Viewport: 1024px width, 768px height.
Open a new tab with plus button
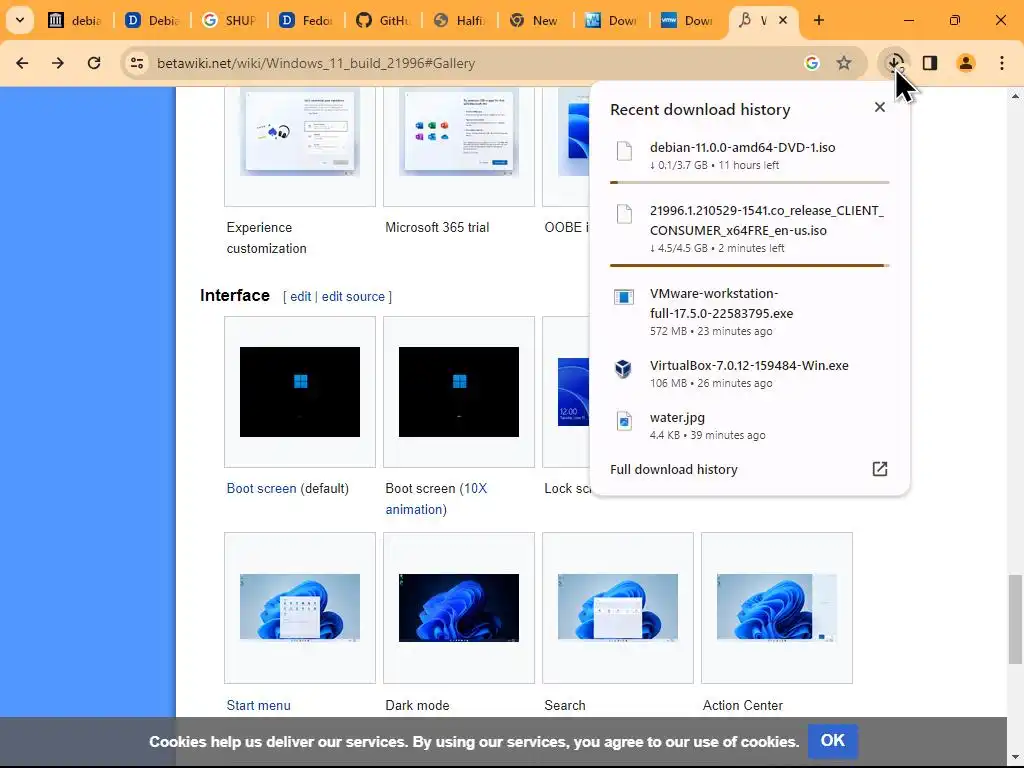pyautogui.click(x=819, y=20)
